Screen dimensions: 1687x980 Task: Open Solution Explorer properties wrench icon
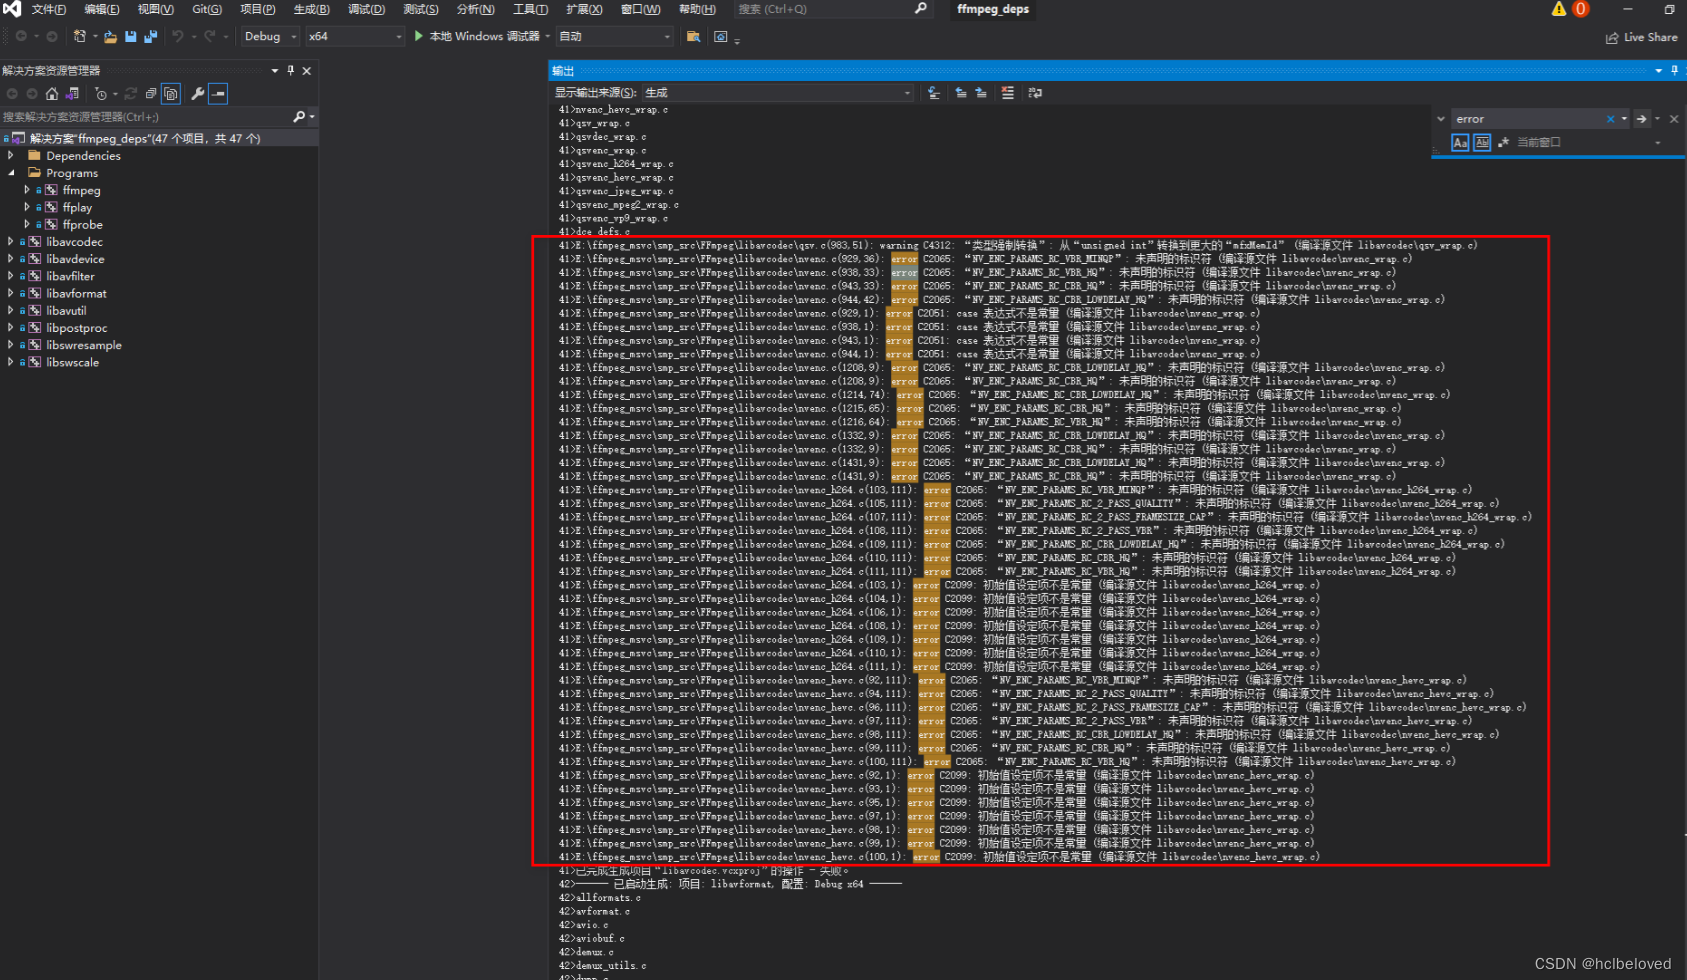click(x=198, y=94)
